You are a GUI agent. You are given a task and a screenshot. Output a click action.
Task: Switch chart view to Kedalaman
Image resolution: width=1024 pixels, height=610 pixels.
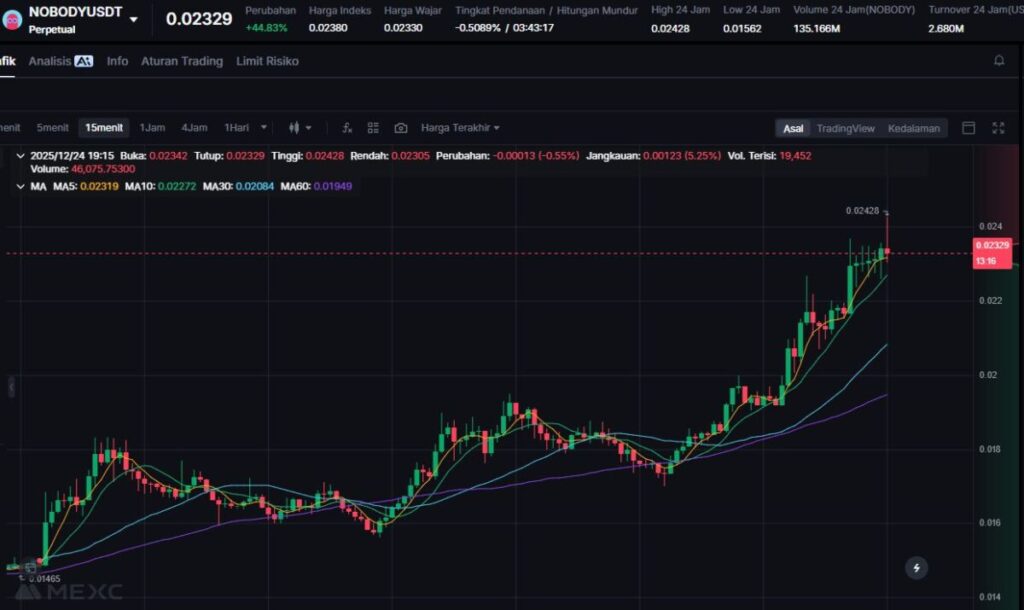(913, 128)
